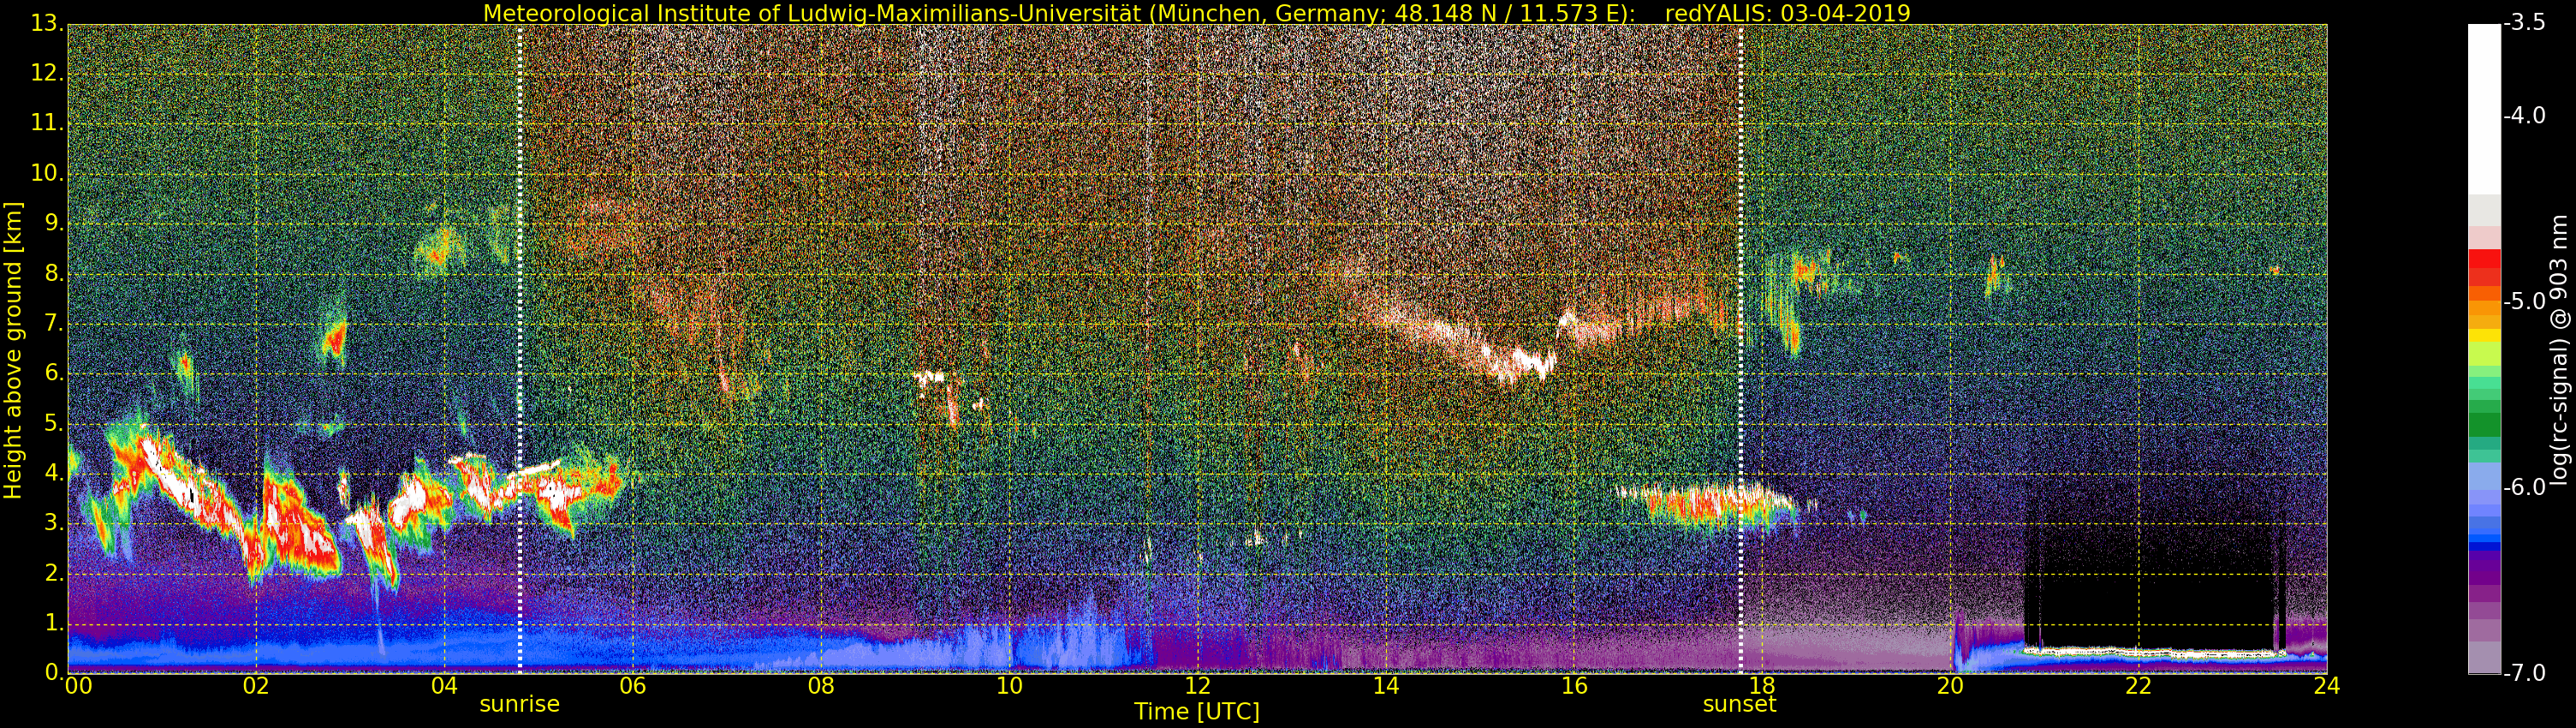Click the 'sunset' label below the time axis
2576x728 pixels.
(1739, 704)
